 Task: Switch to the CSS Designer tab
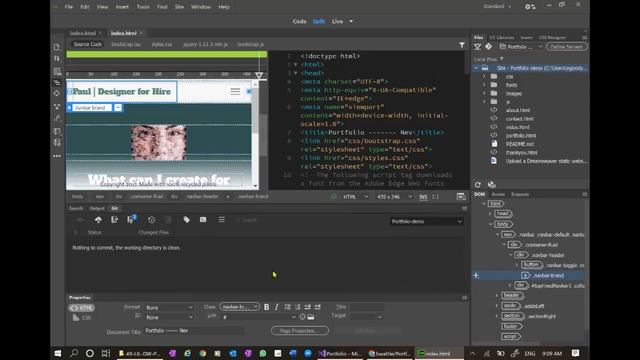tap(552, 38)
